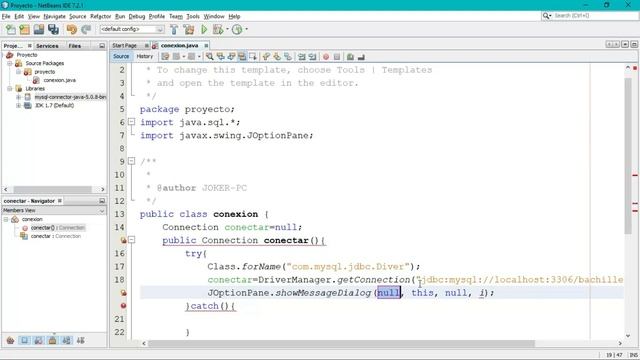Toggle Show Inherited Members in Navigator
This screenshot has height=360, width=640.
tap(11, 340)
